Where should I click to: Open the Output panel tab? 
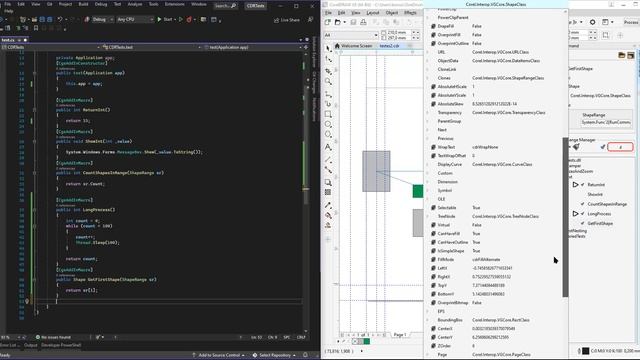coord(30,345)
